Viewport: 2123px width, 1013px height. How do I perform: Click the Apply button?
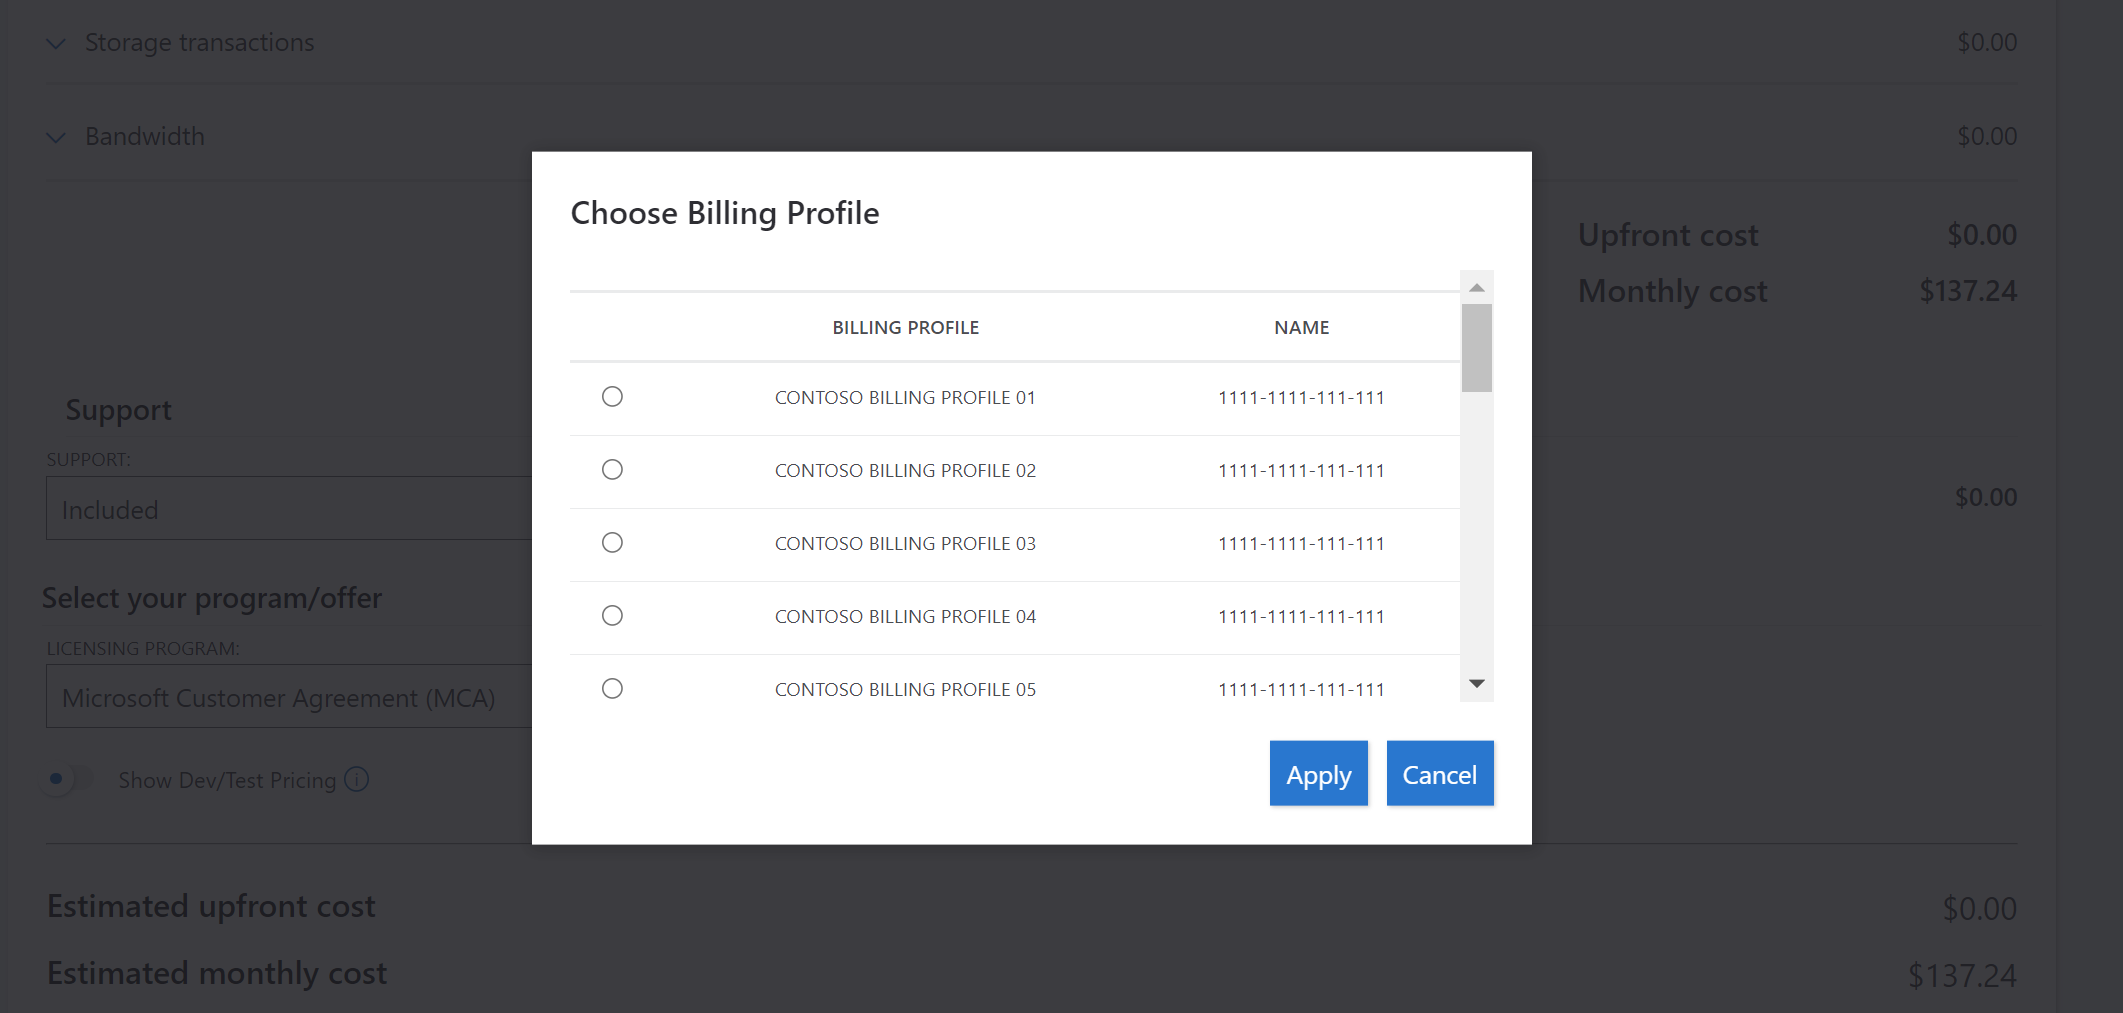(x=1318, y=774)
